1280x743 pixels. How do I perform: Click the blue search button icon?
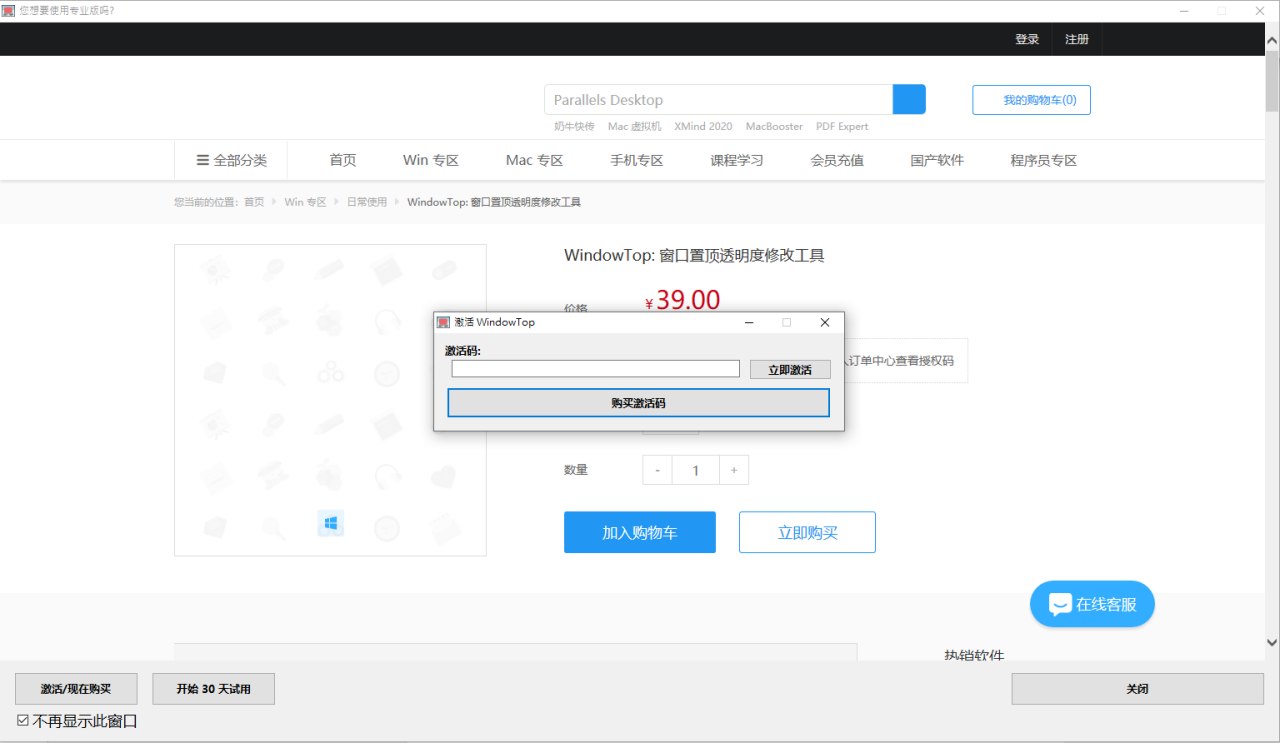909,100
